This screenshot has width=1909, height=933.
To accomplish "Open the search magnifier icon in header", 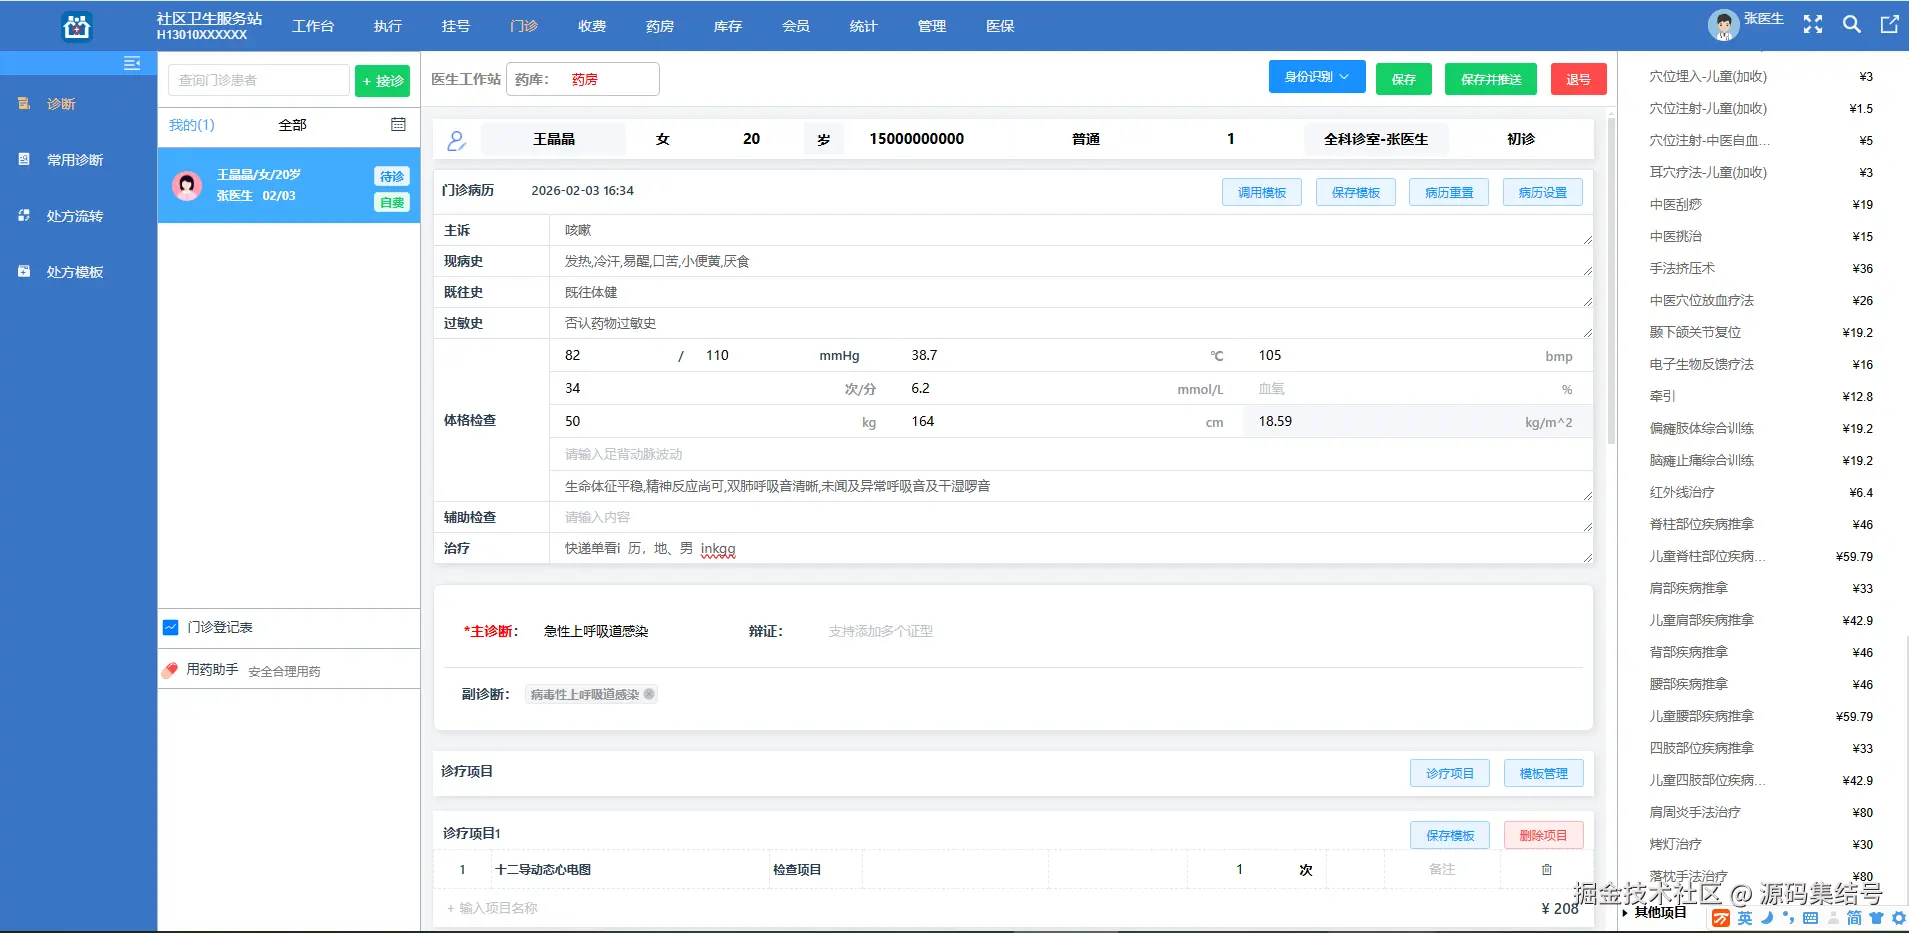I will click(x=1852, y=25).
